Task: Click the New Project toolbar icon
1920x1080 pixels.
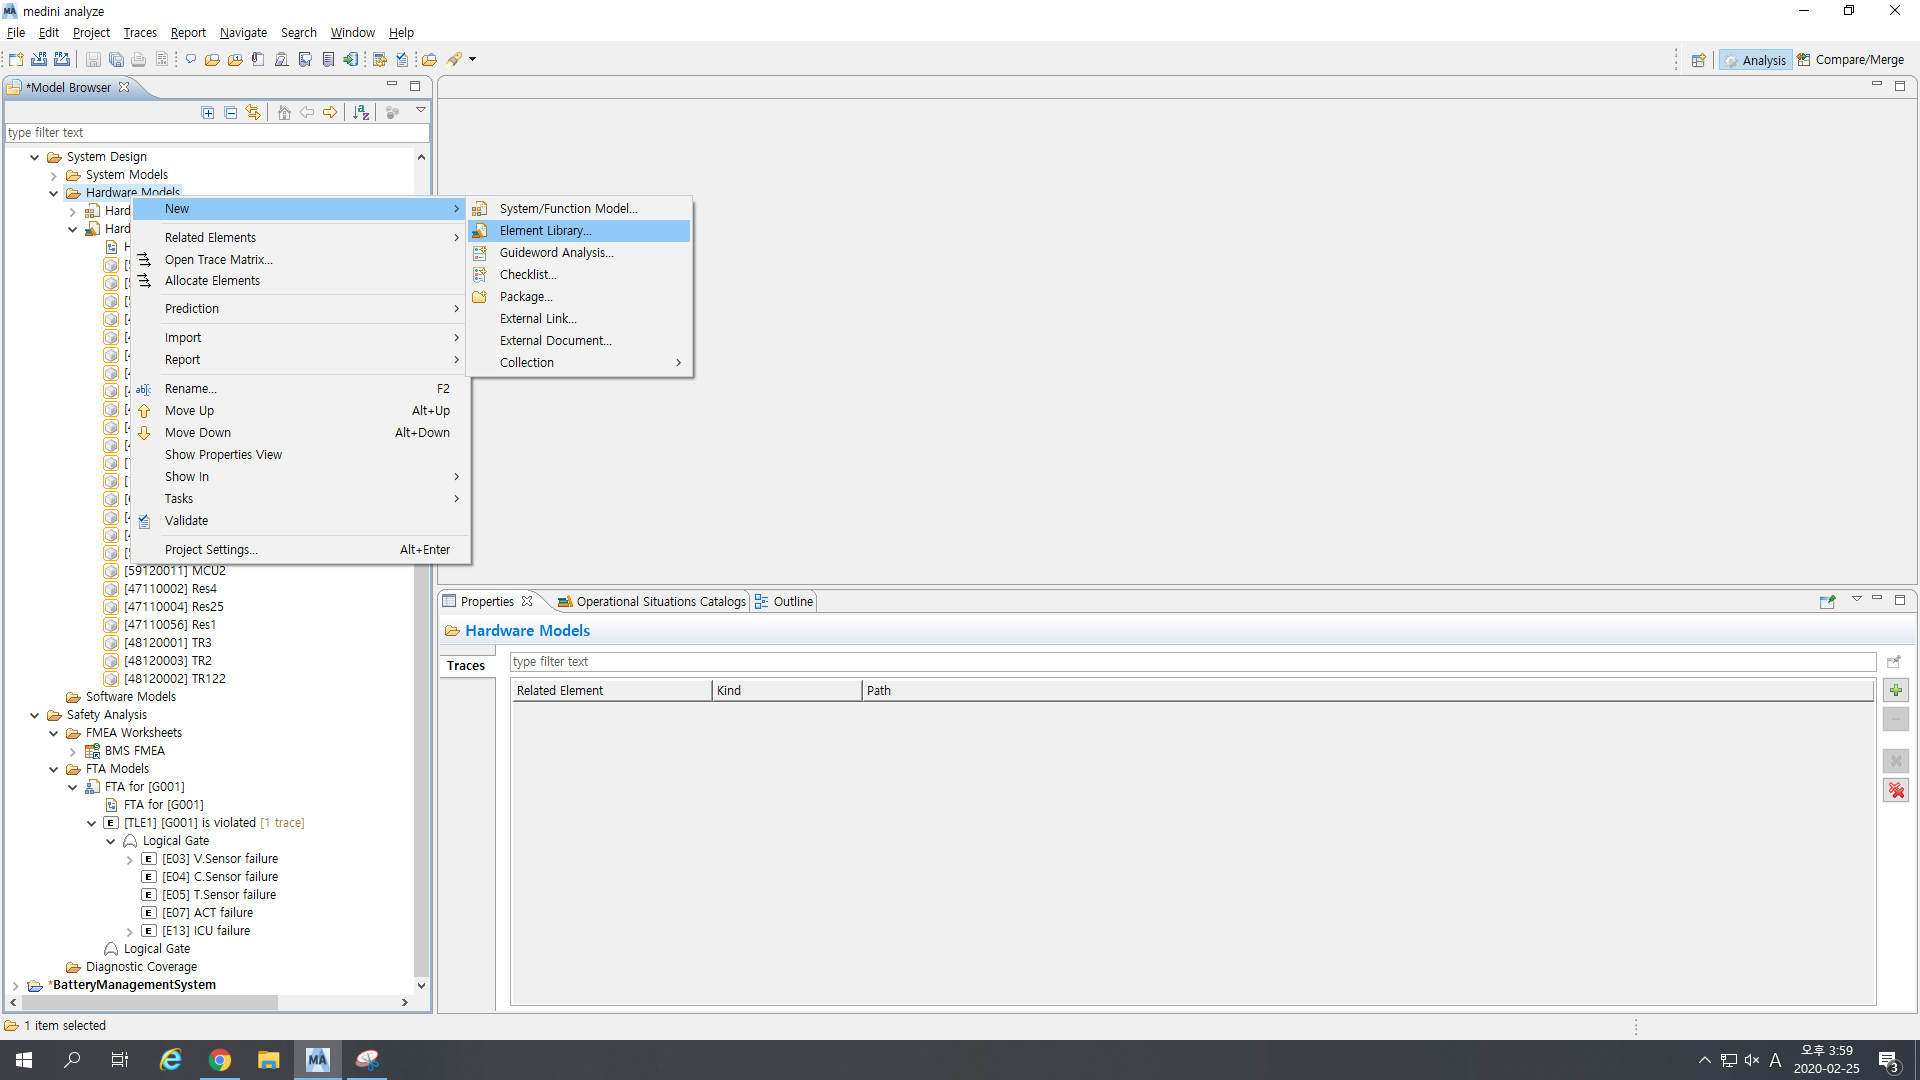Action: coord(16,59)
